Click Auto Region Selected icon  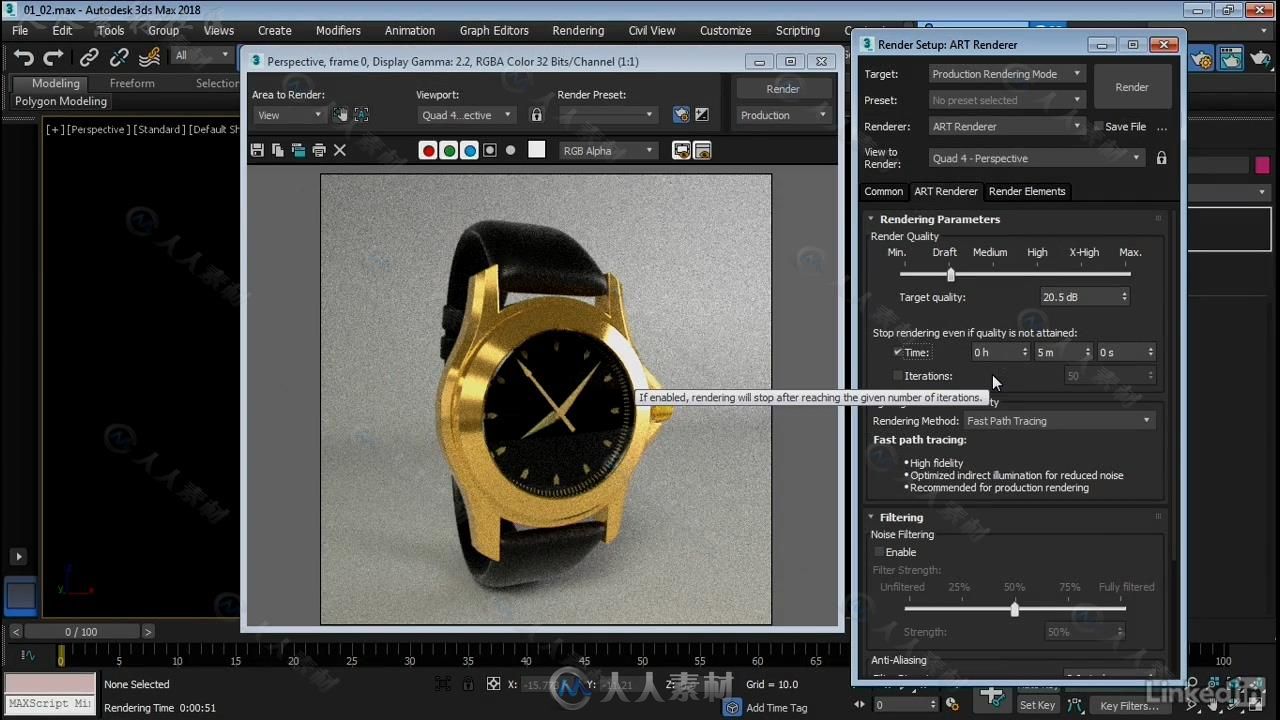361,115
